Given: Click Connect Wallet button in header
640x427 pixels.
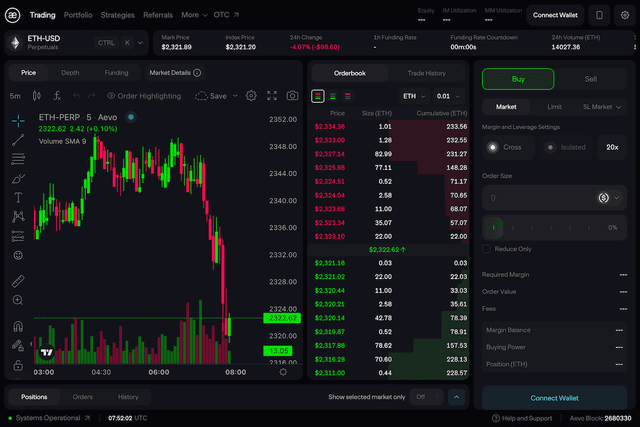Looking at the screenshot, I should [555, 15].
